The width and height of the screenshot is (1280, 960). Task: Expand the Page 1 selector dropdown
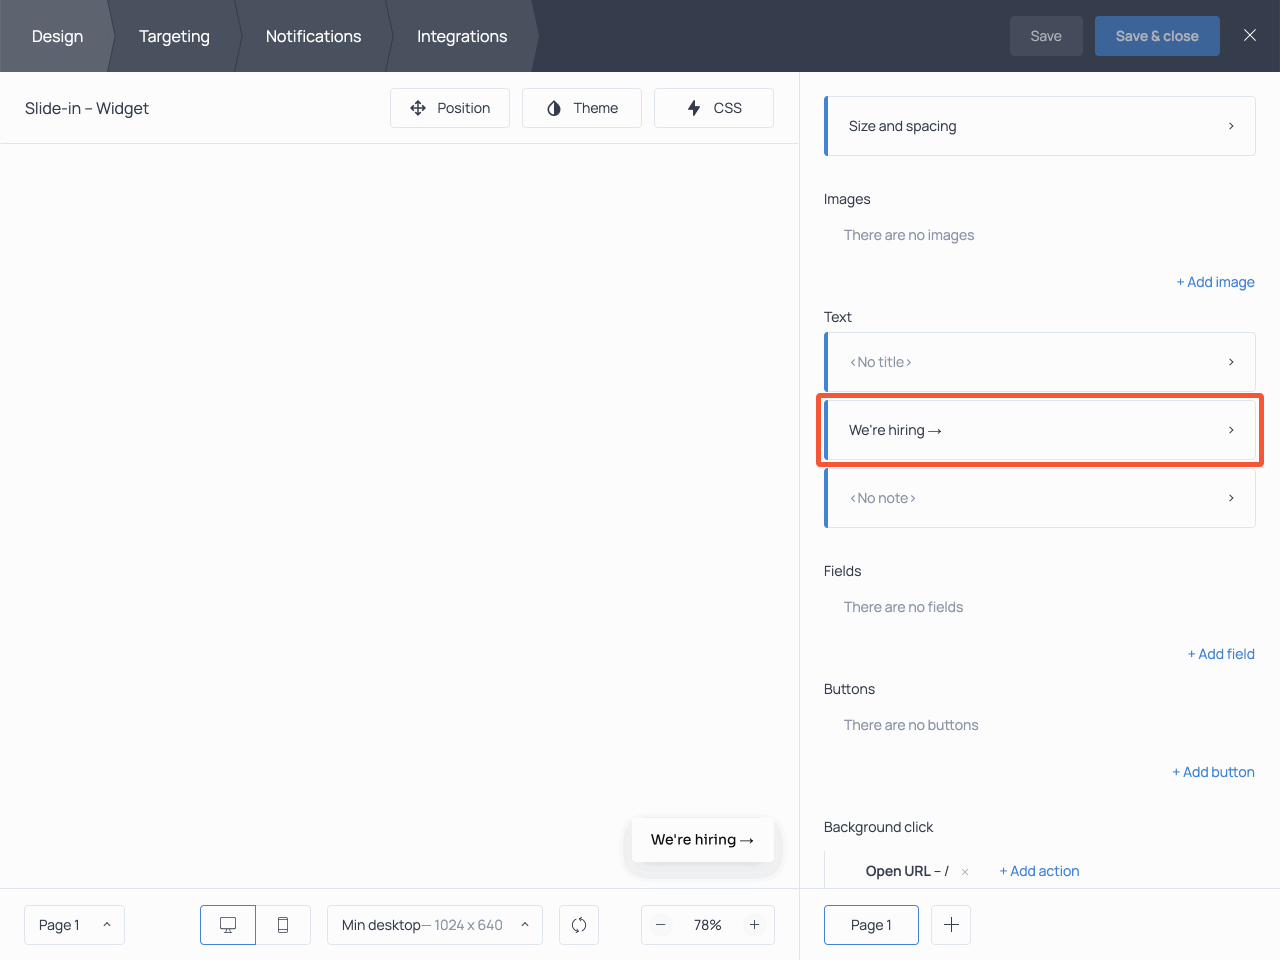tap(74, 925)
